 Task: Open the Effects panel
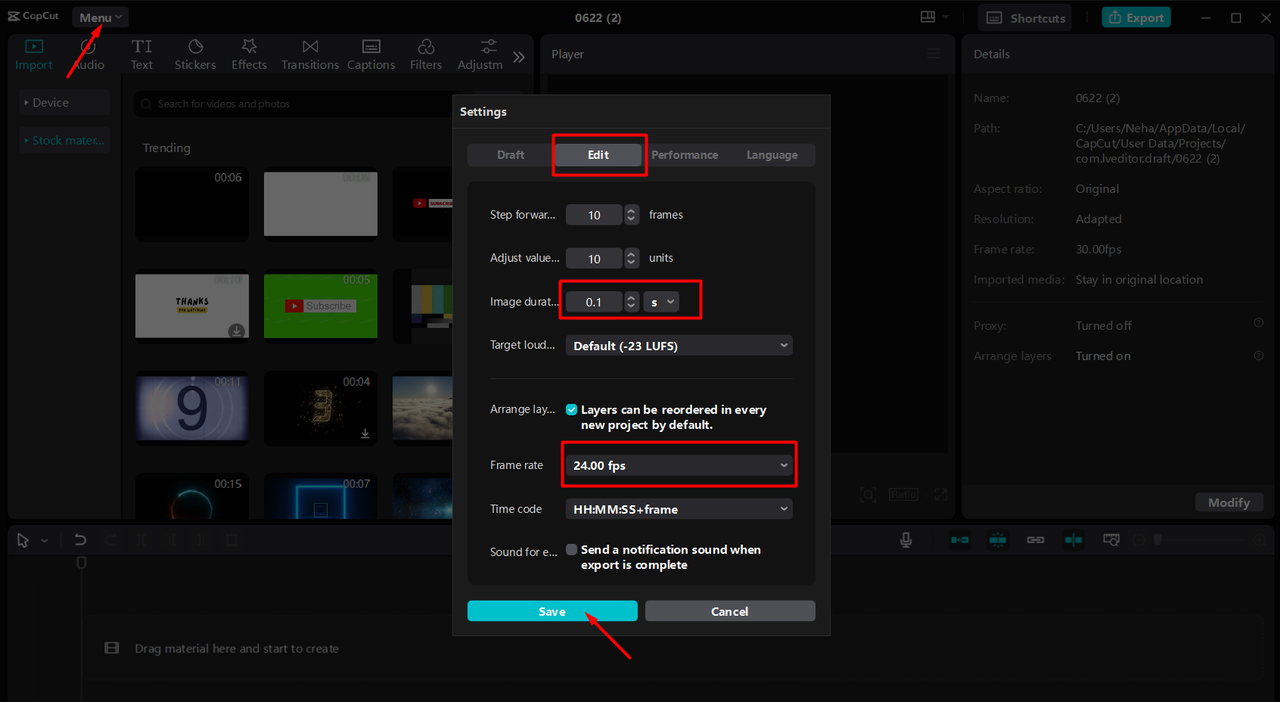pos(249,55)
